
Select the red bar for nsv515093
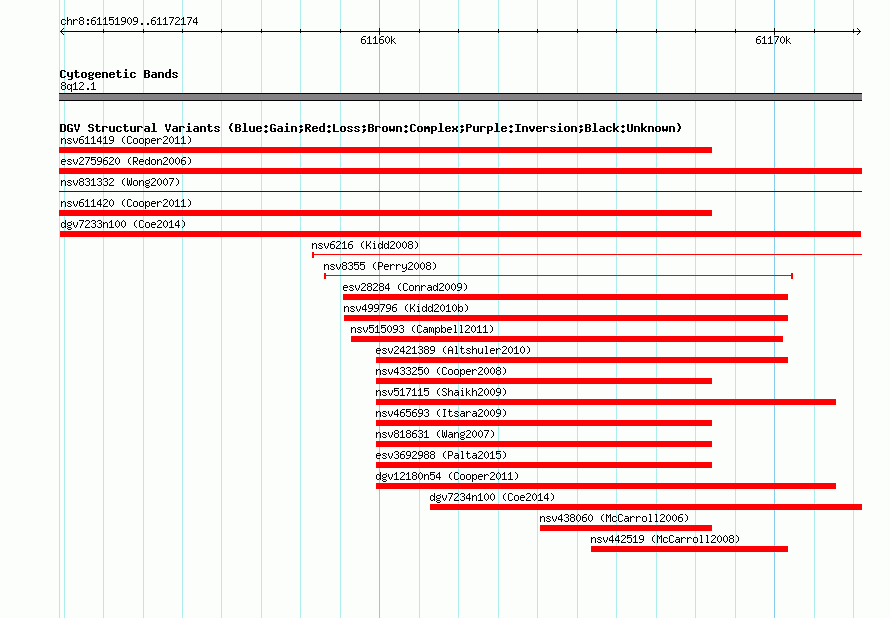coord(567,339)
